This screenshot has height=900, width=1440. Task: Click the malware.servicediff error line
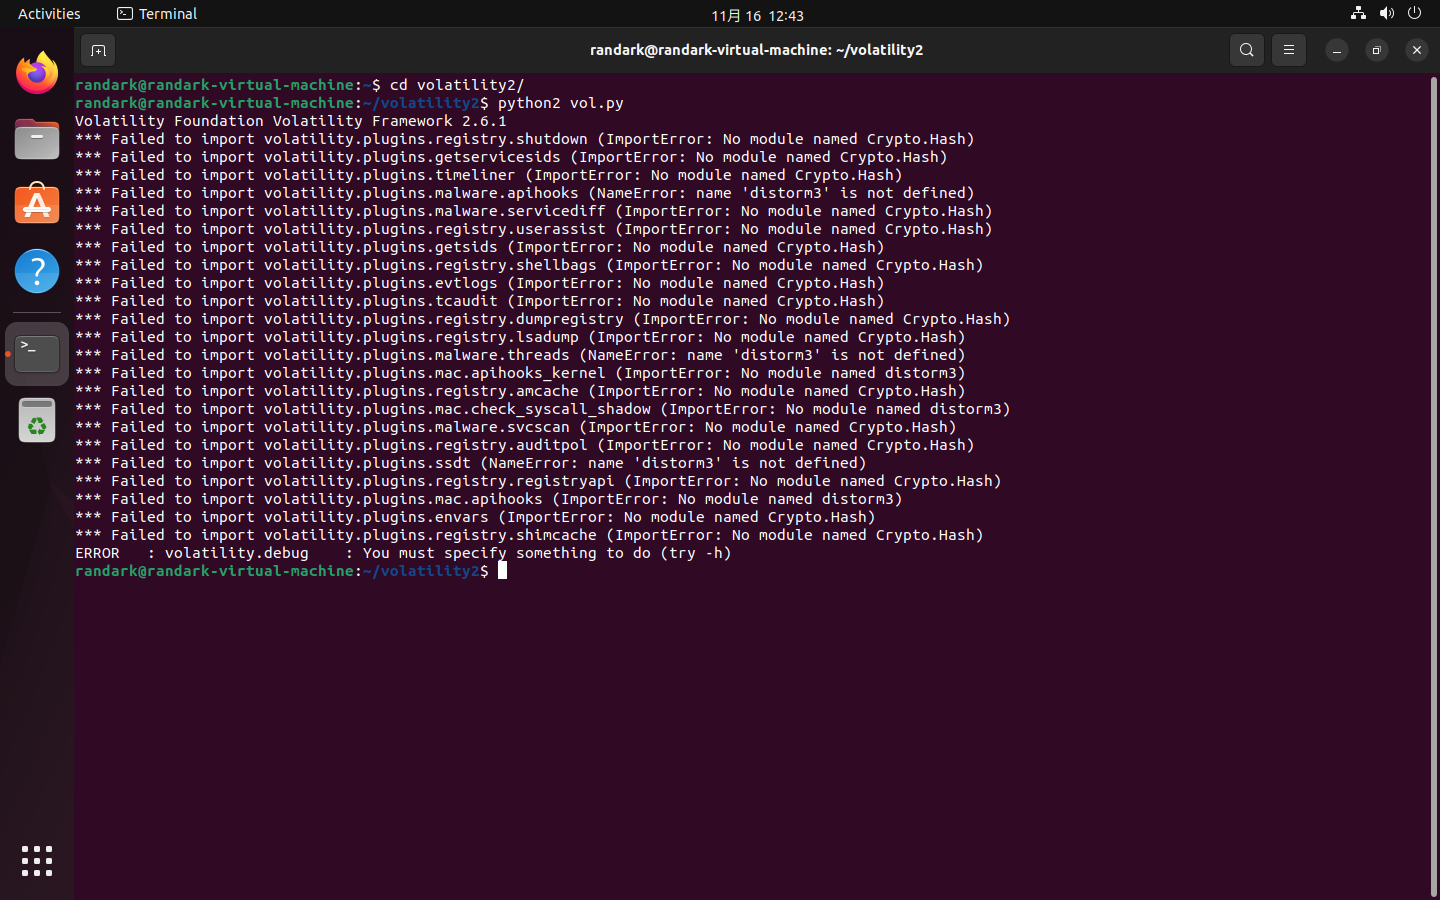pos(534,211)
